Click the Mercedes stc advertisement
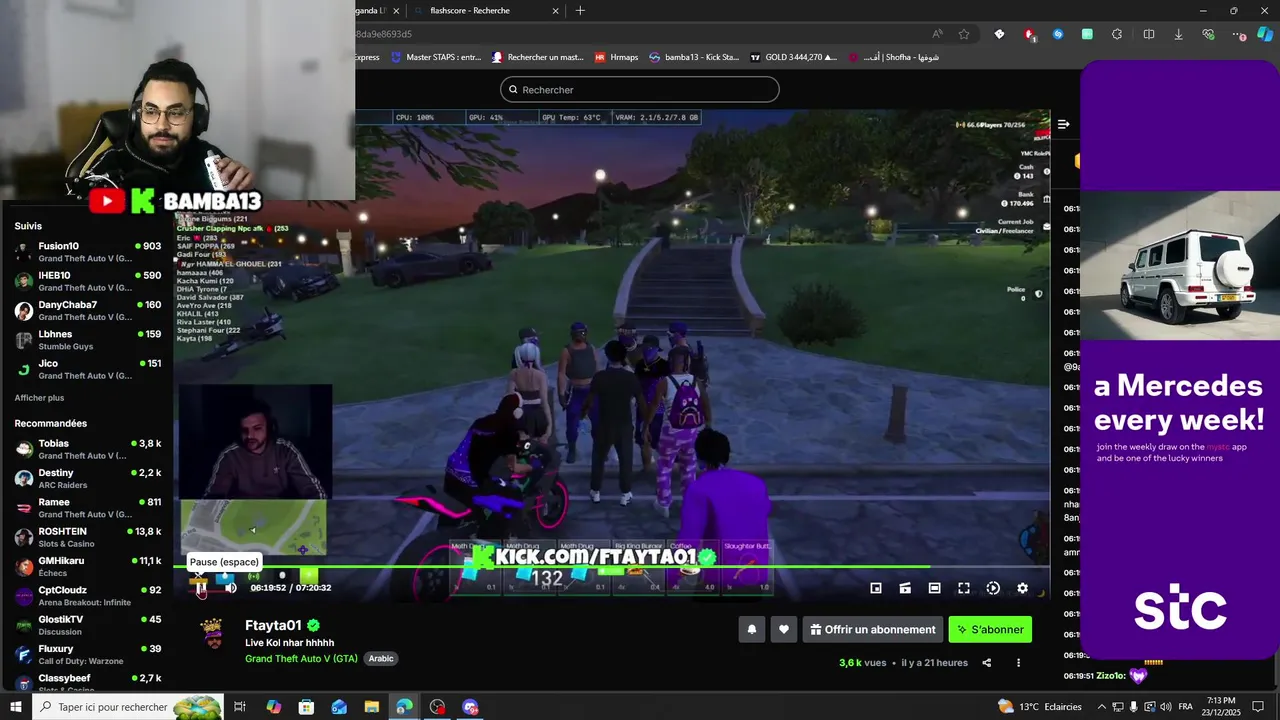 click(x=1179, y=360)
